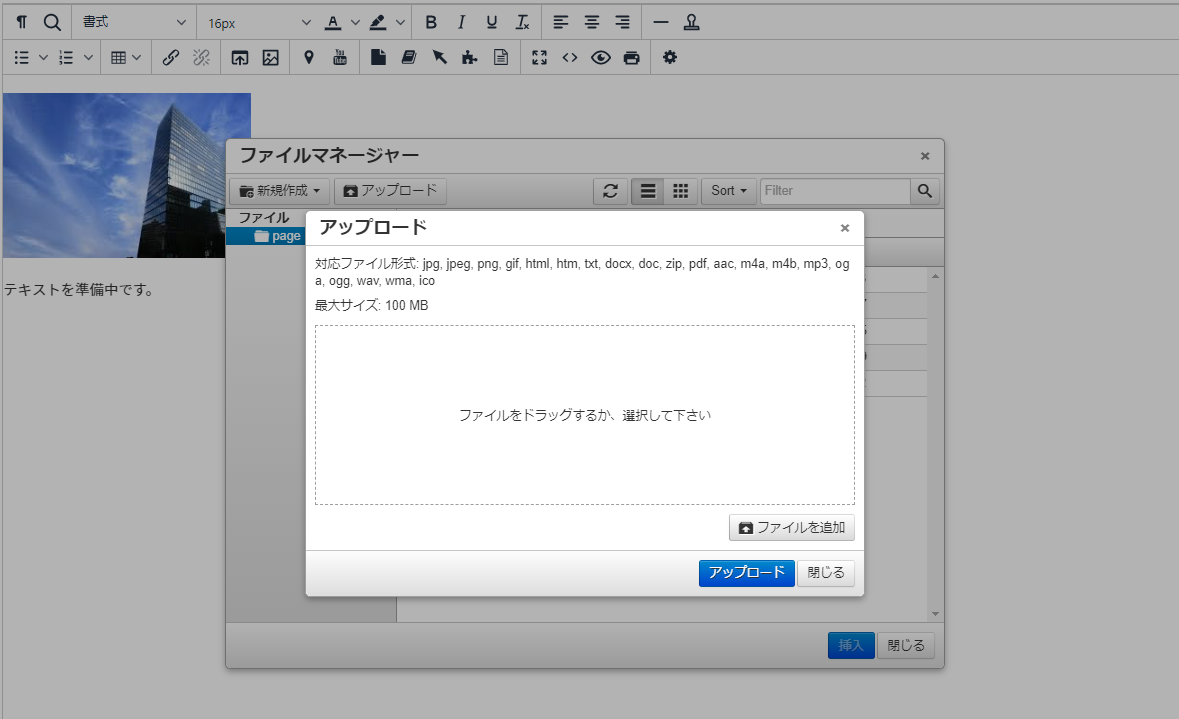Viewport: 1179px width, 719px height.
Task: Click the arrow cursor icon in toolbar
Action: point(440,57)
